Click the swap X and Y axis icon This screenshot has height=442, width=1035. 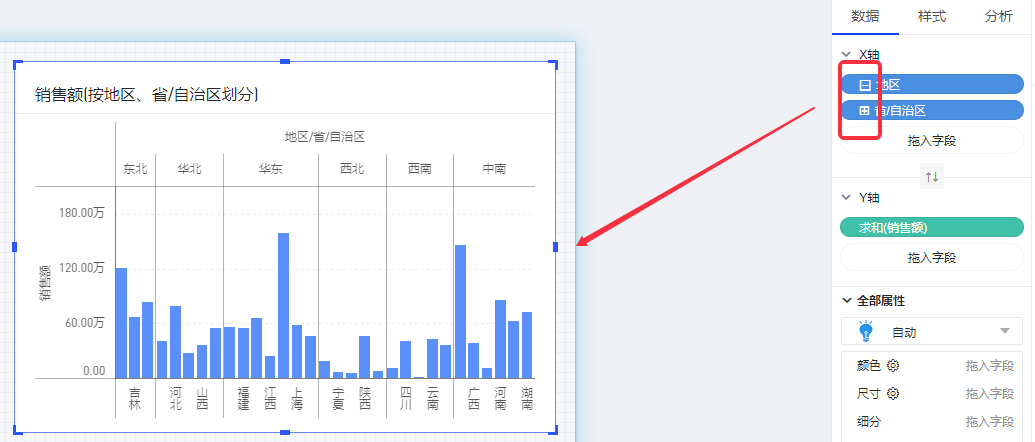932,177
